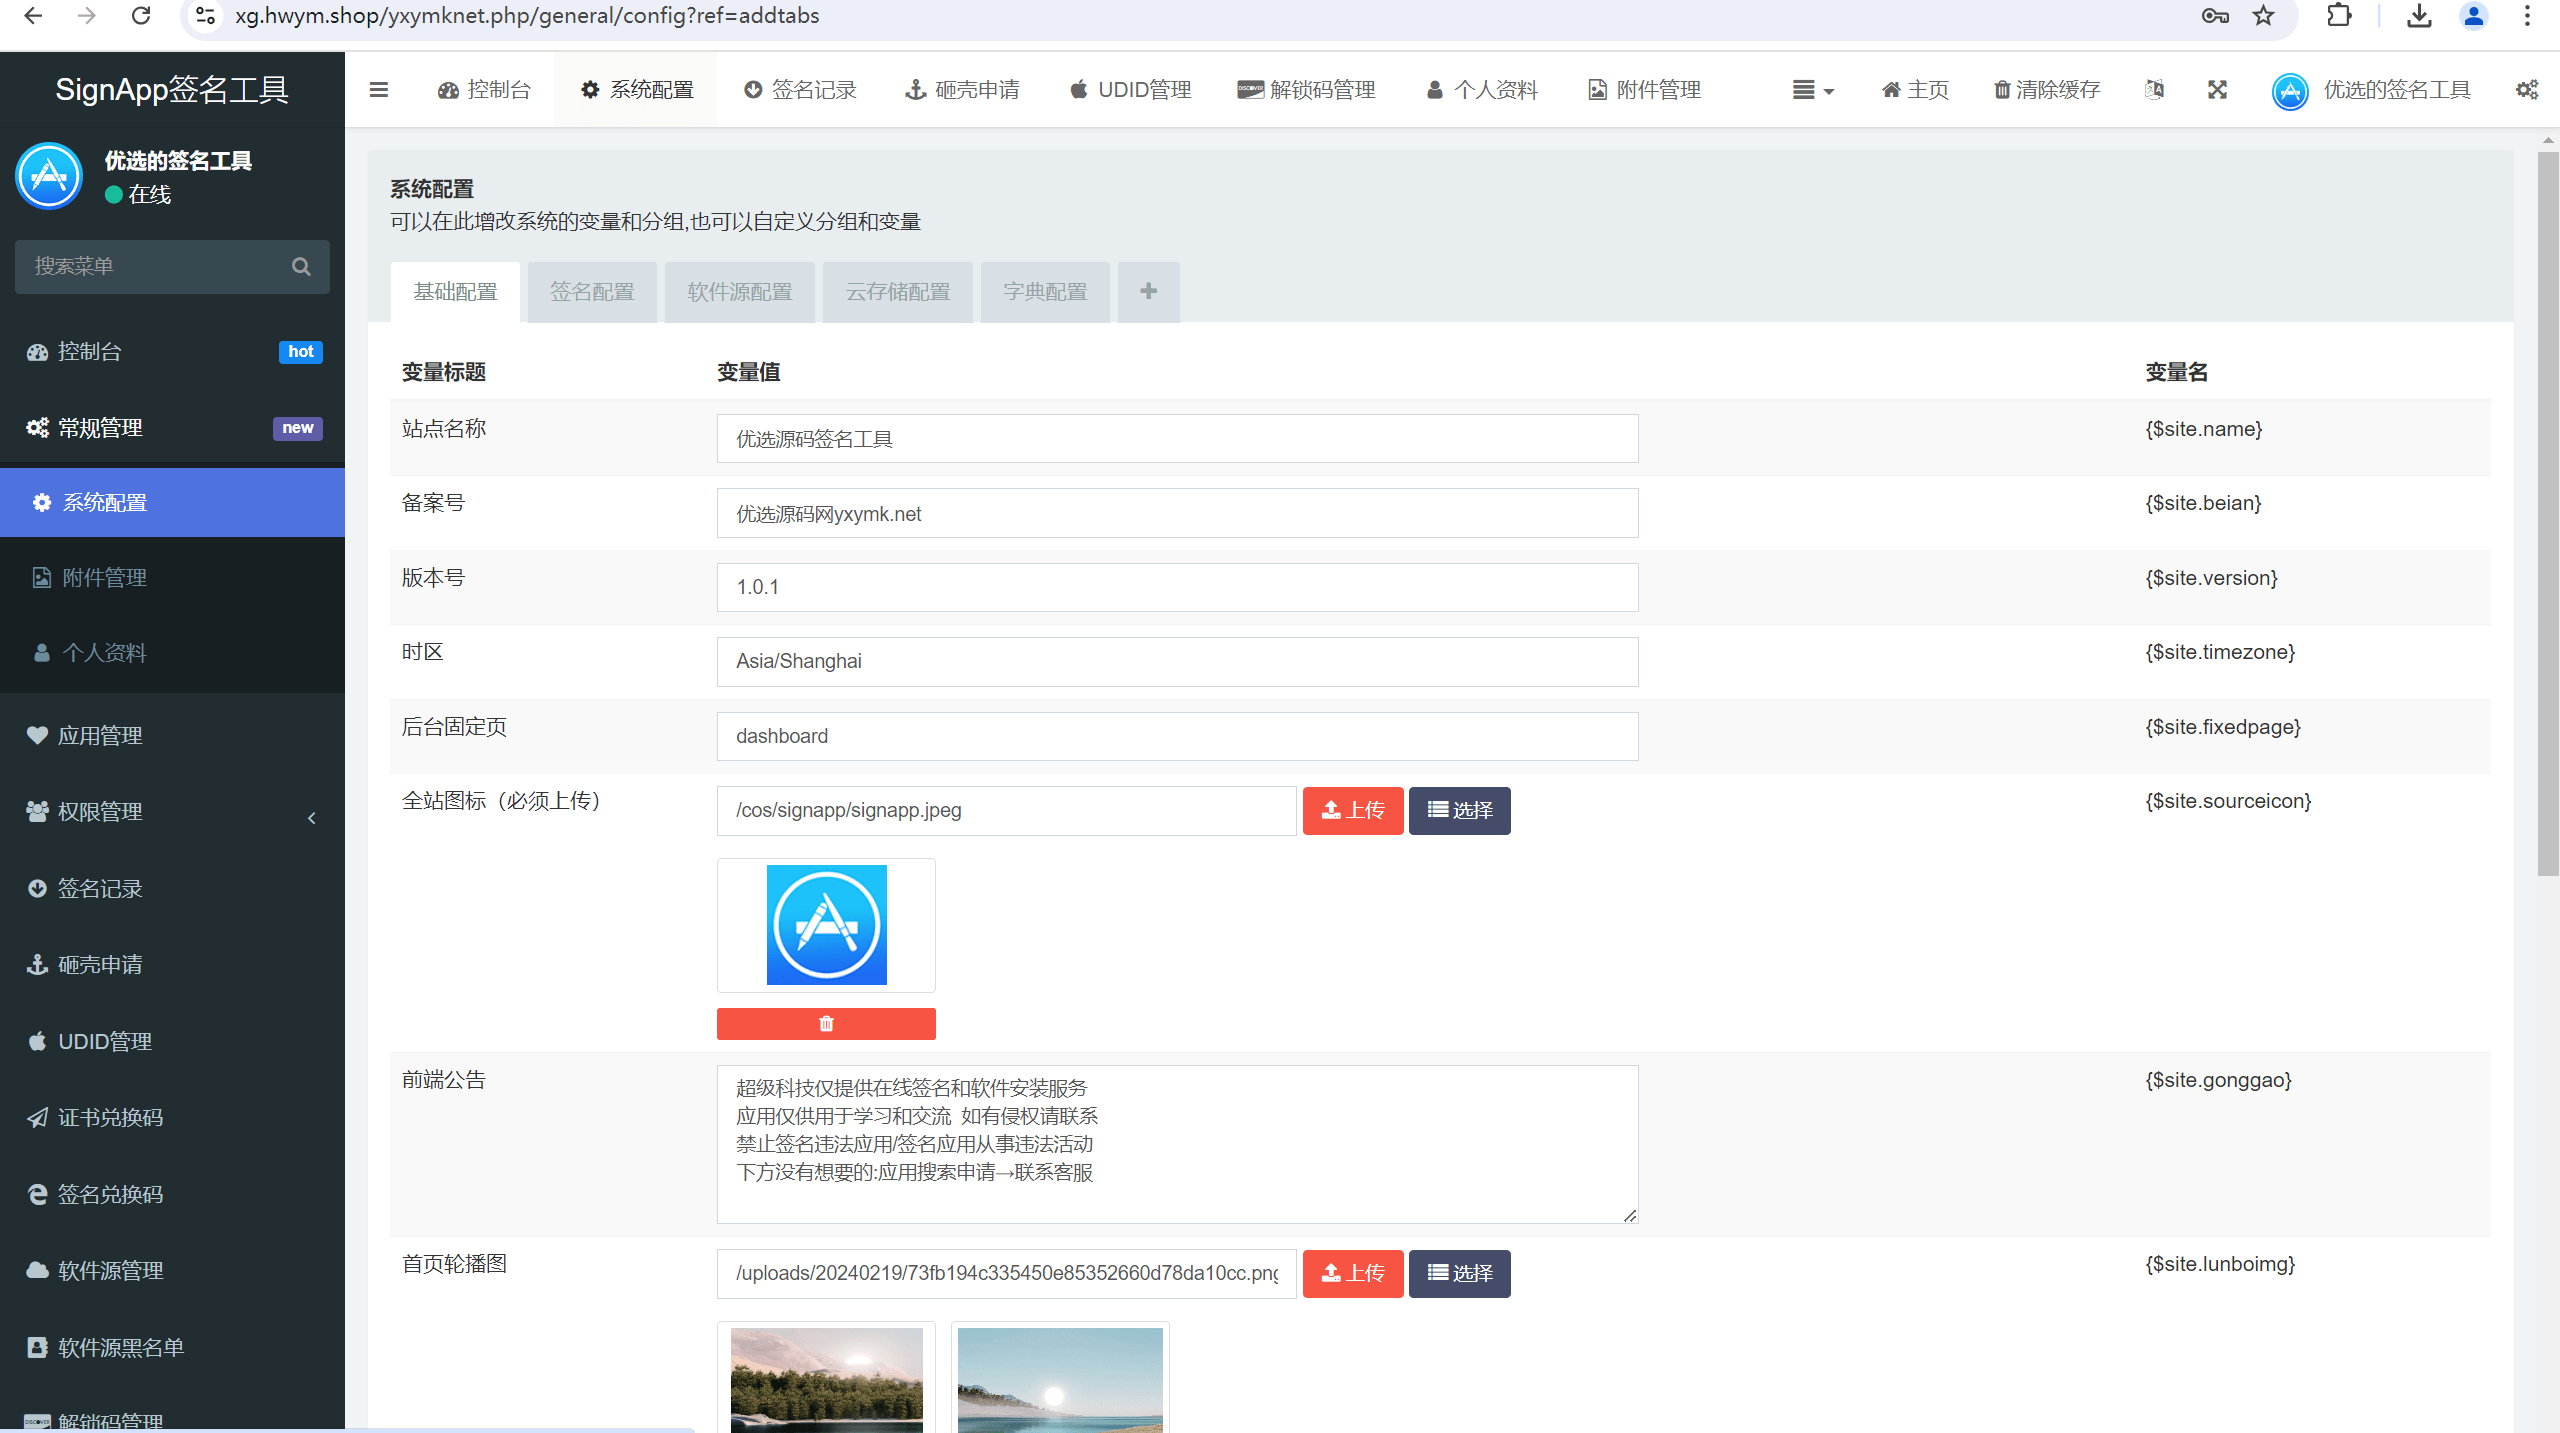Click the App Store site icon thumbnail
The height and width of the screenshot is (1433, 2560).
point(826,925)
